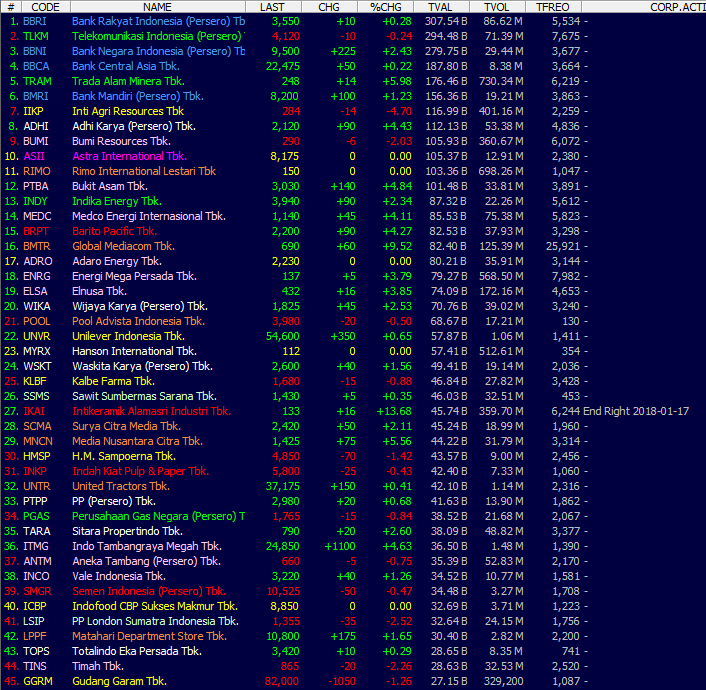Select stock code MNCN
The width and height of the screenshot is (706, 690).
point(38,441)
